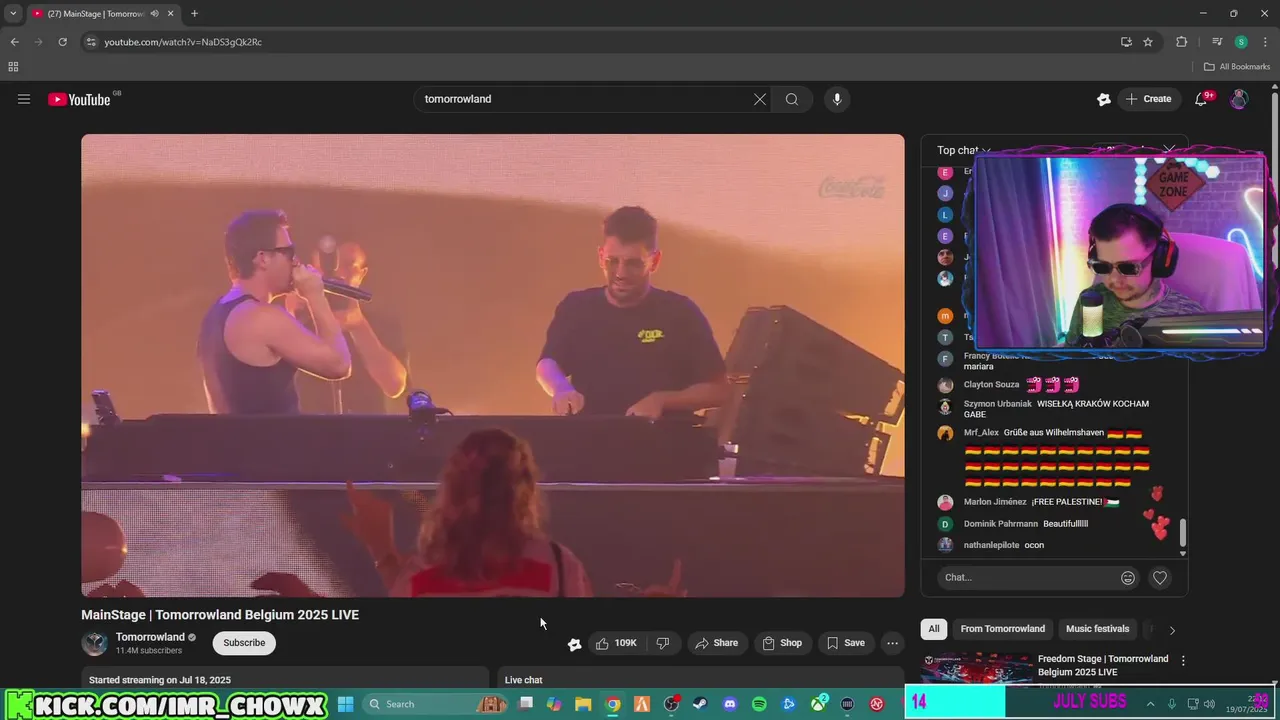This screenshot has width=1280, height=720.
Task: Click the Create button
Action: point(1148,99)
